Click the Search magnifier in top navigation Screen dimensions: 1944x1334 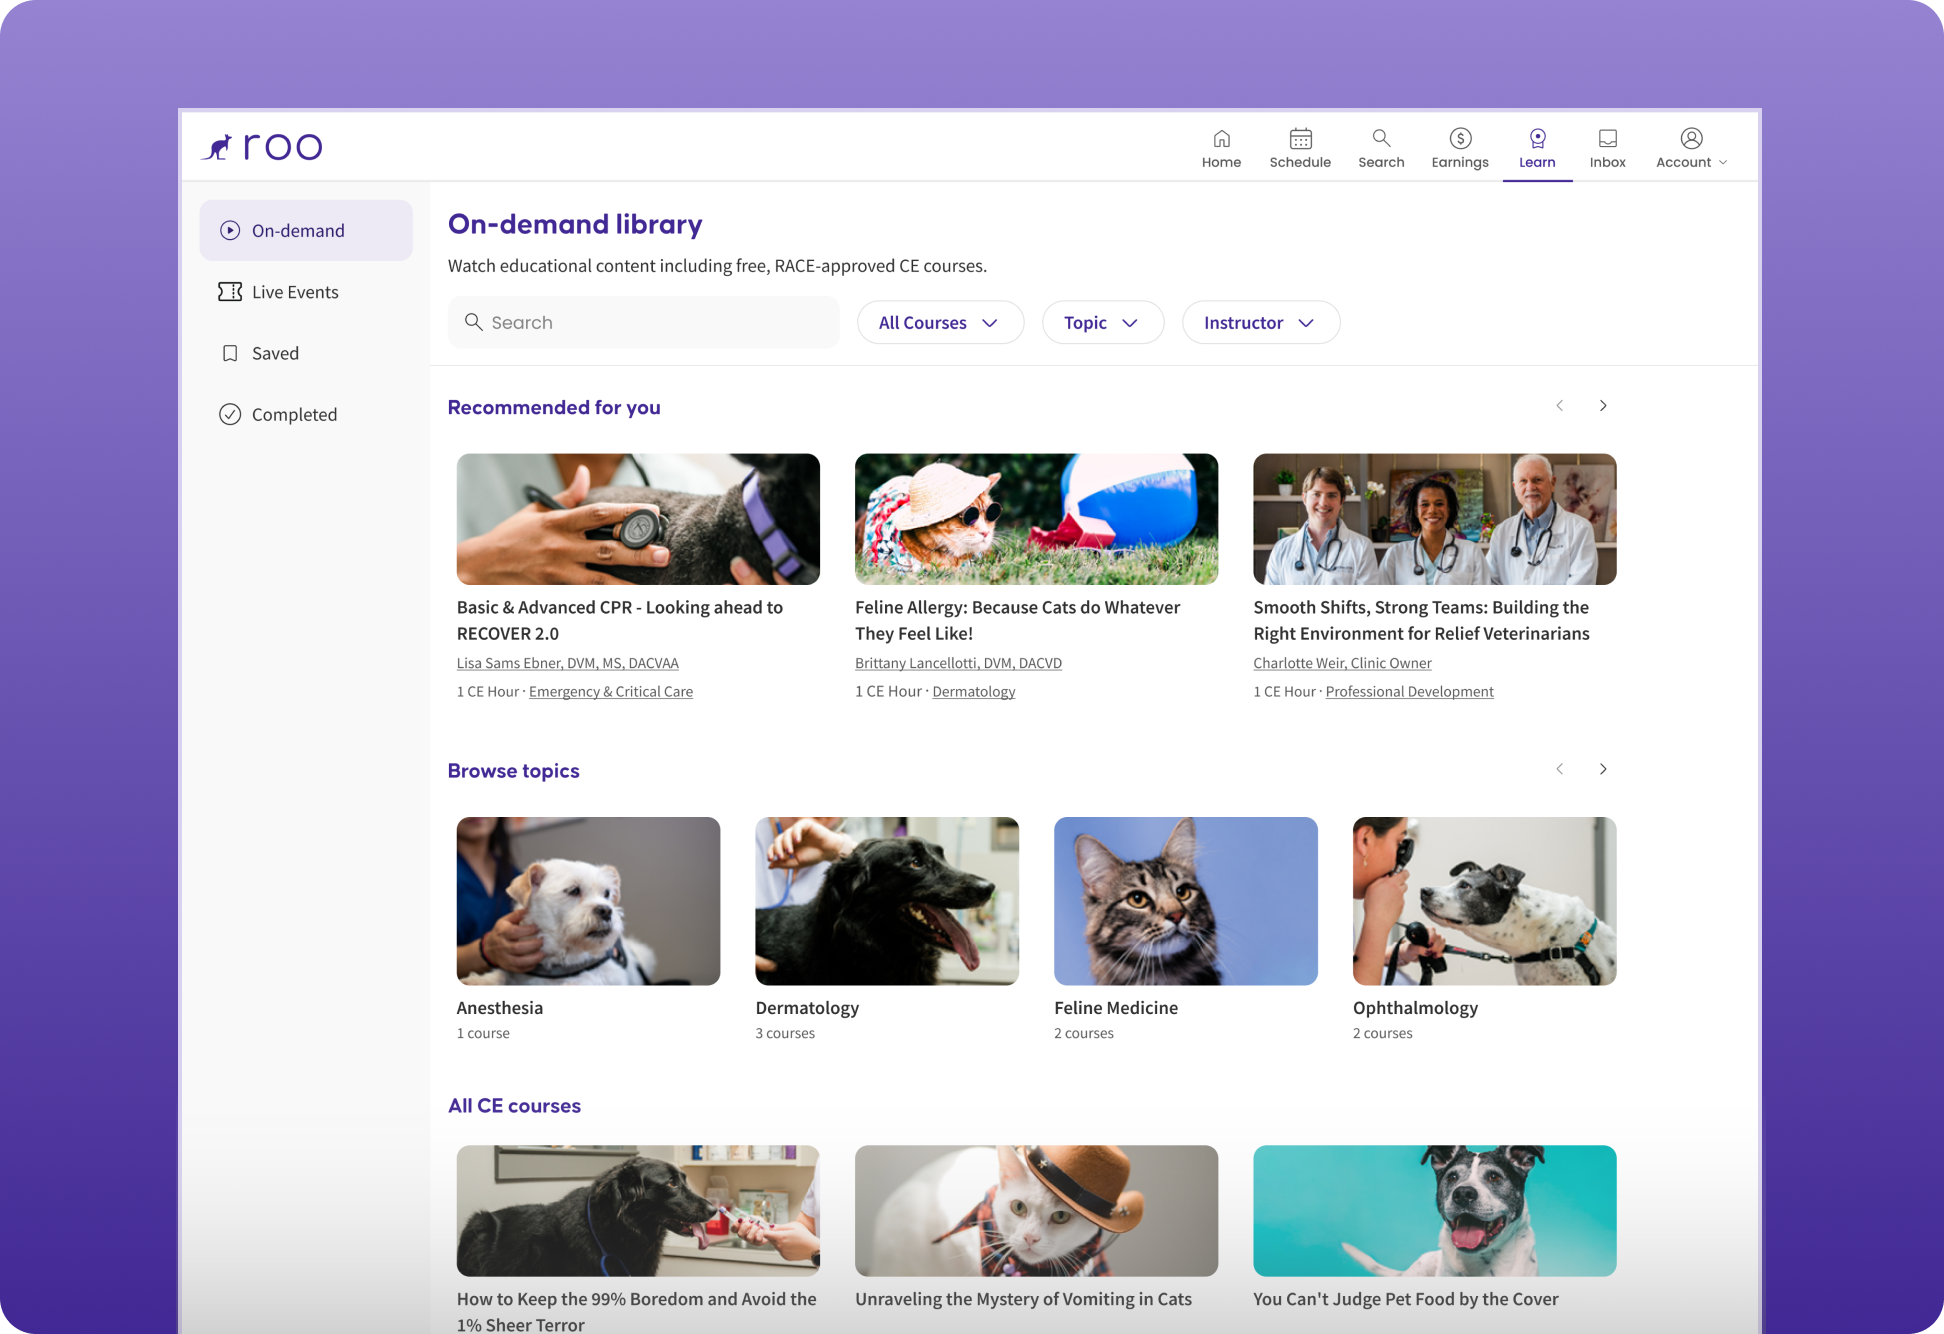point(1381,138)
